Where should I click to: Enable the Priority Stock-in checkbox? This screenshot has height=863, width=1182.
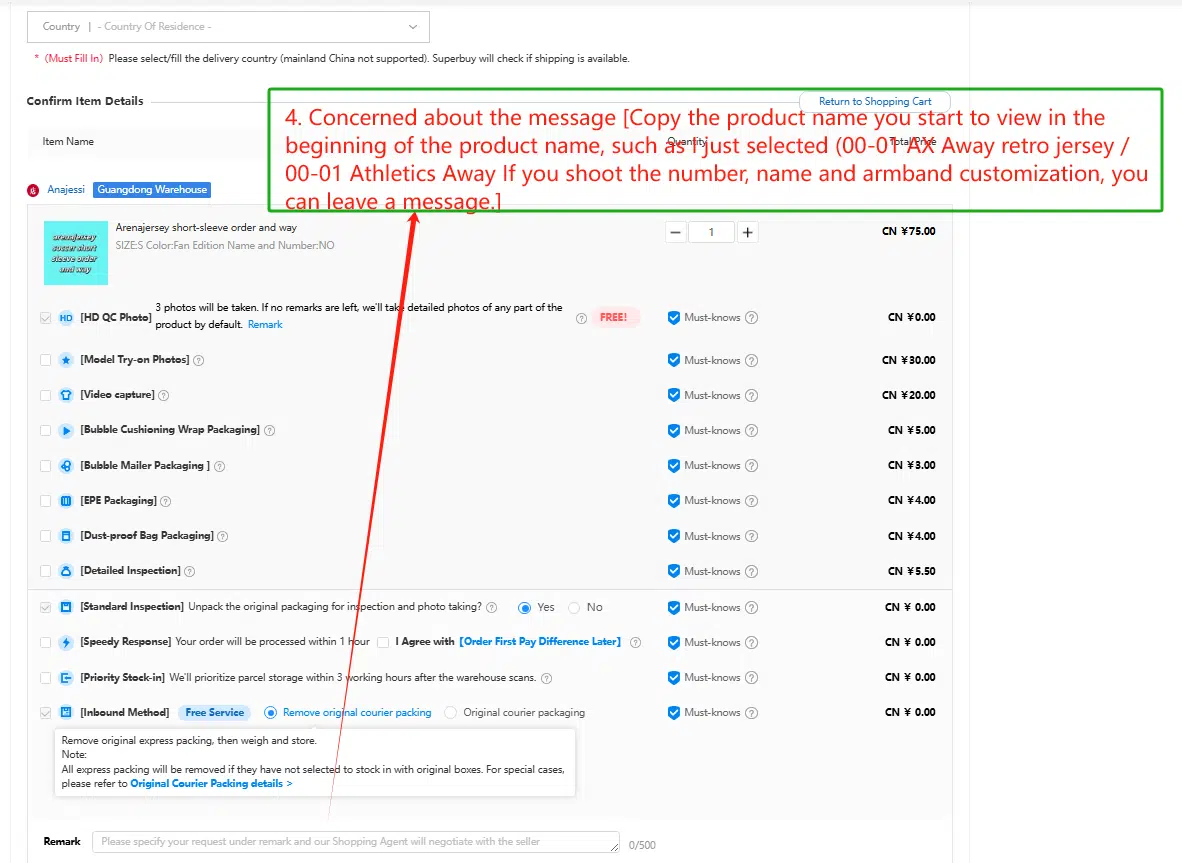coord(45,678)
